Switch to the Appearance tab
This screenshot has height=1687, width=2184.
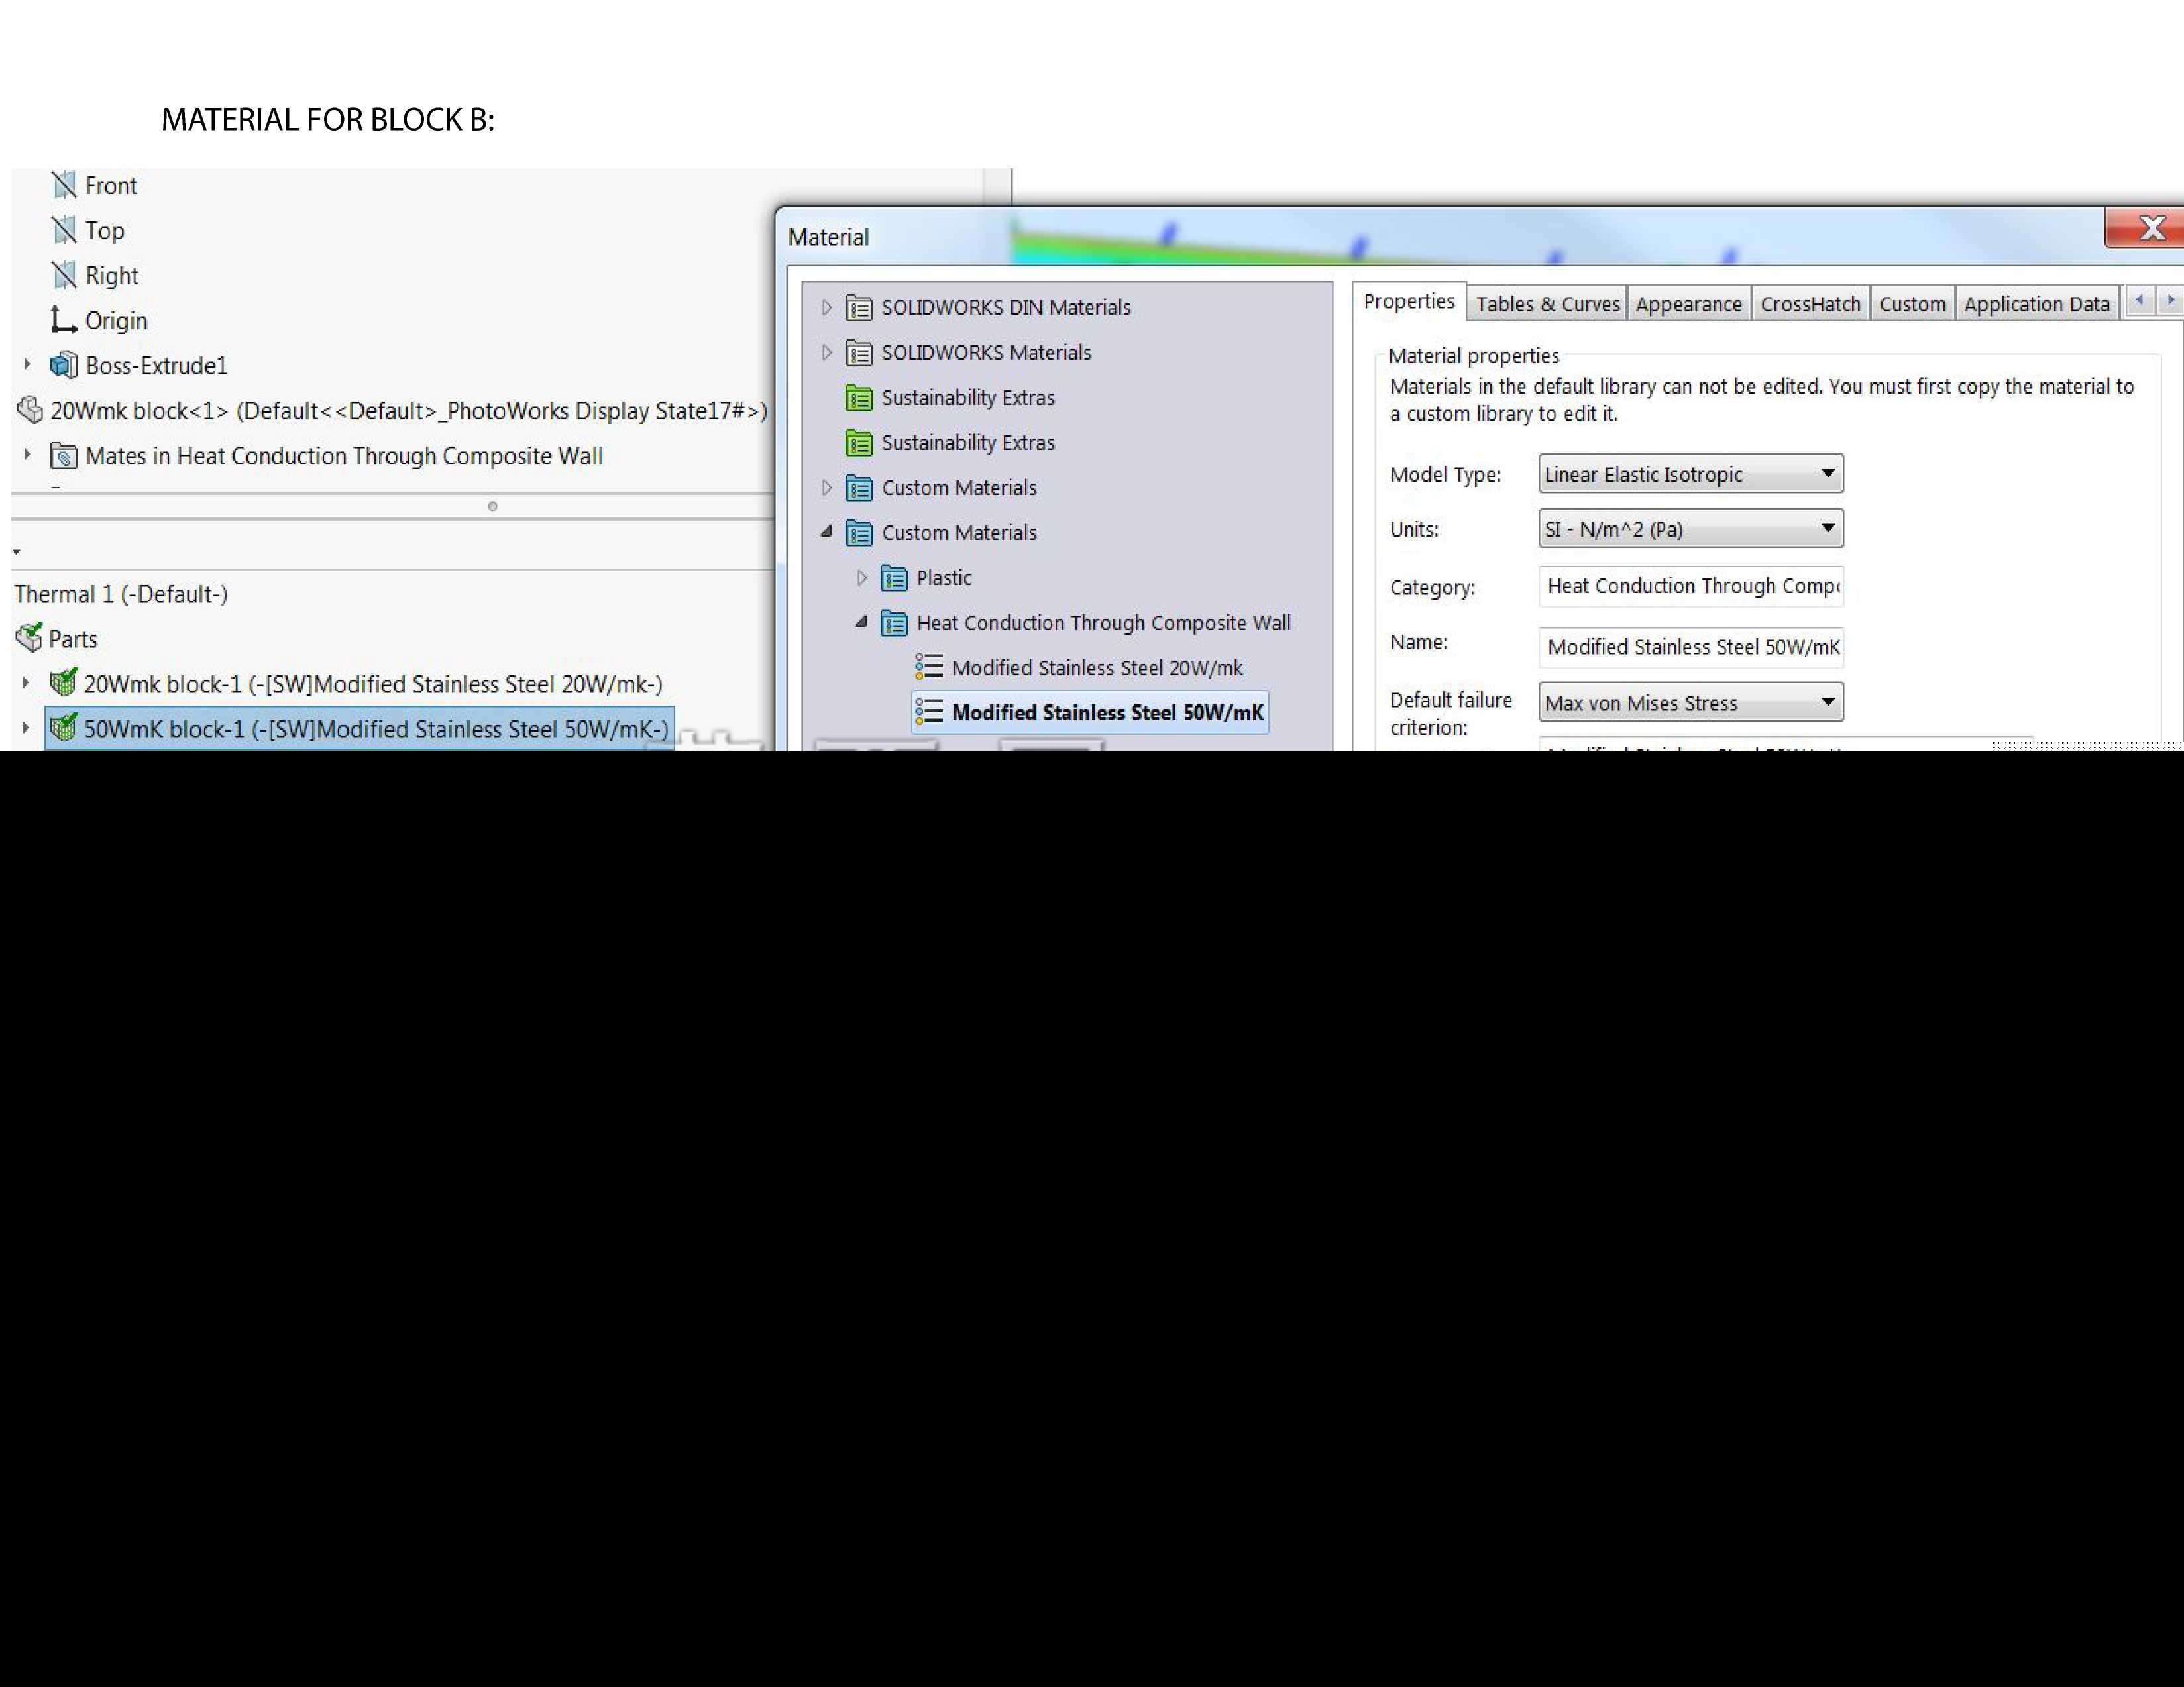pos(1688,304)
